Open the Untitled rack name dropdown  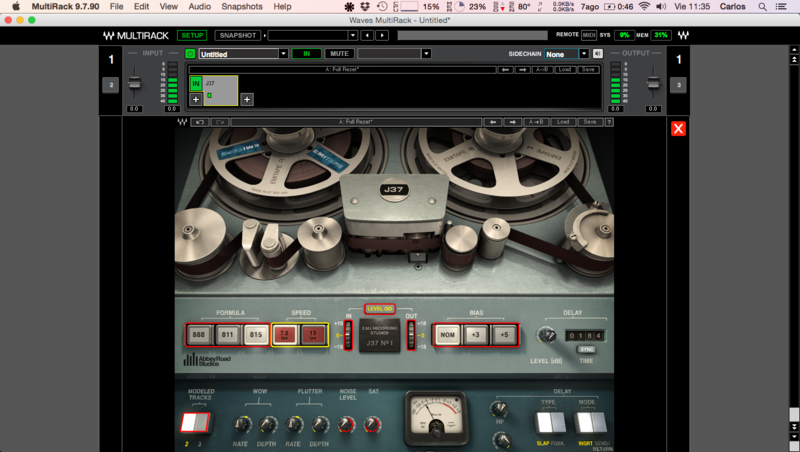click(283, 54)
